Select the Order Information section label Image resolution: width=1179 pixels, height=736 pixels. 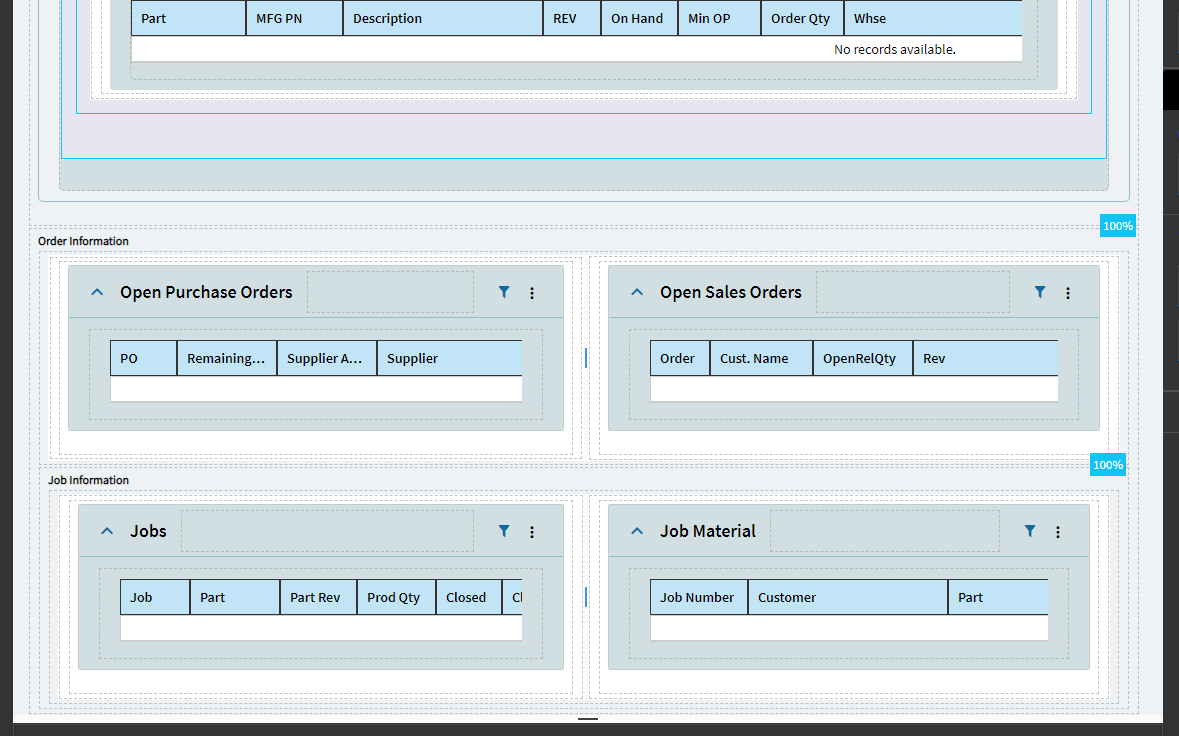click(83, 241)
